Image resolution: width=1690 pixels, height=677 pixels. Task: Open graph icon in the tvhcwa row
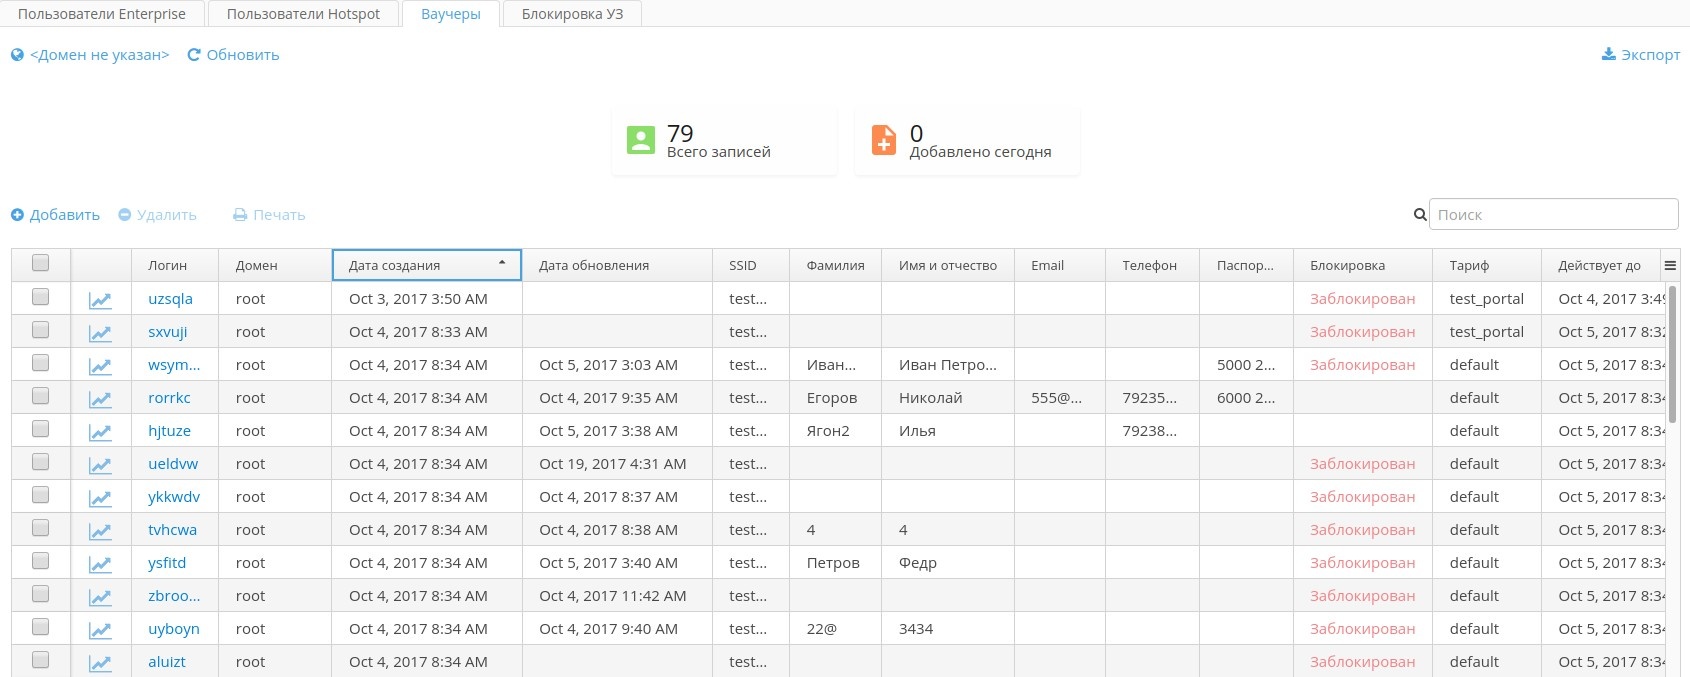[x=100, y=531]
